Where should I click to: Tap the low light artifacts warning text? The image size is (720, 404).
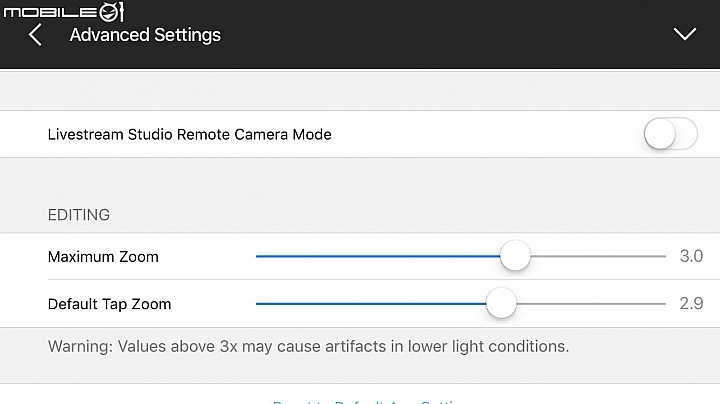coord(308,346)
